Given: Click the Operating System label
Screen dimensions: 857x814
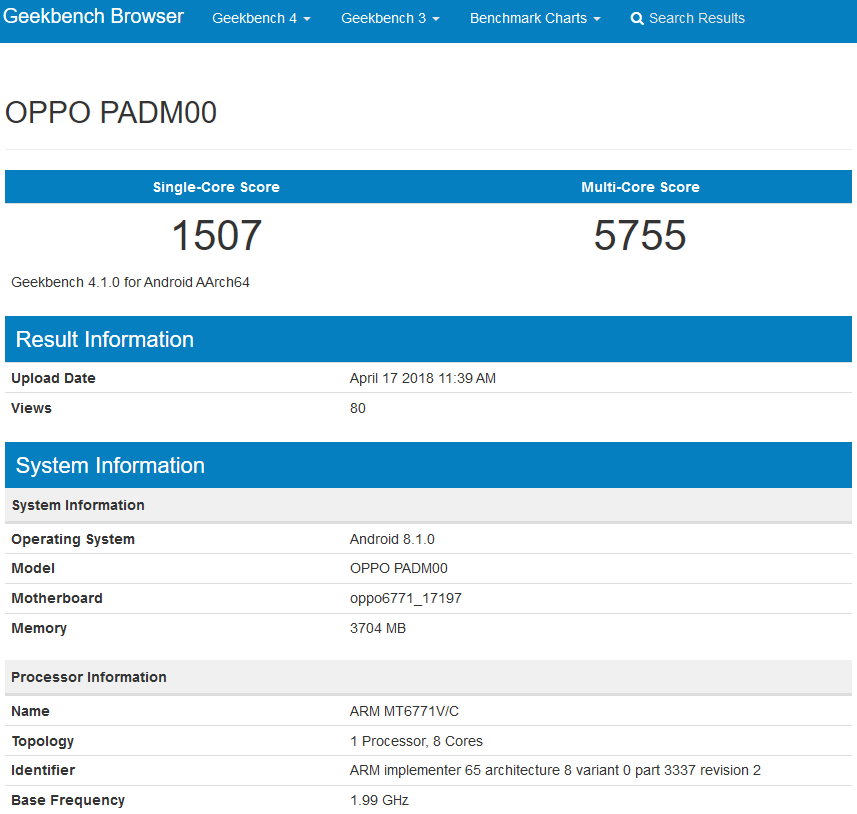Looking at the screenshot, I should tap(73, 540).
